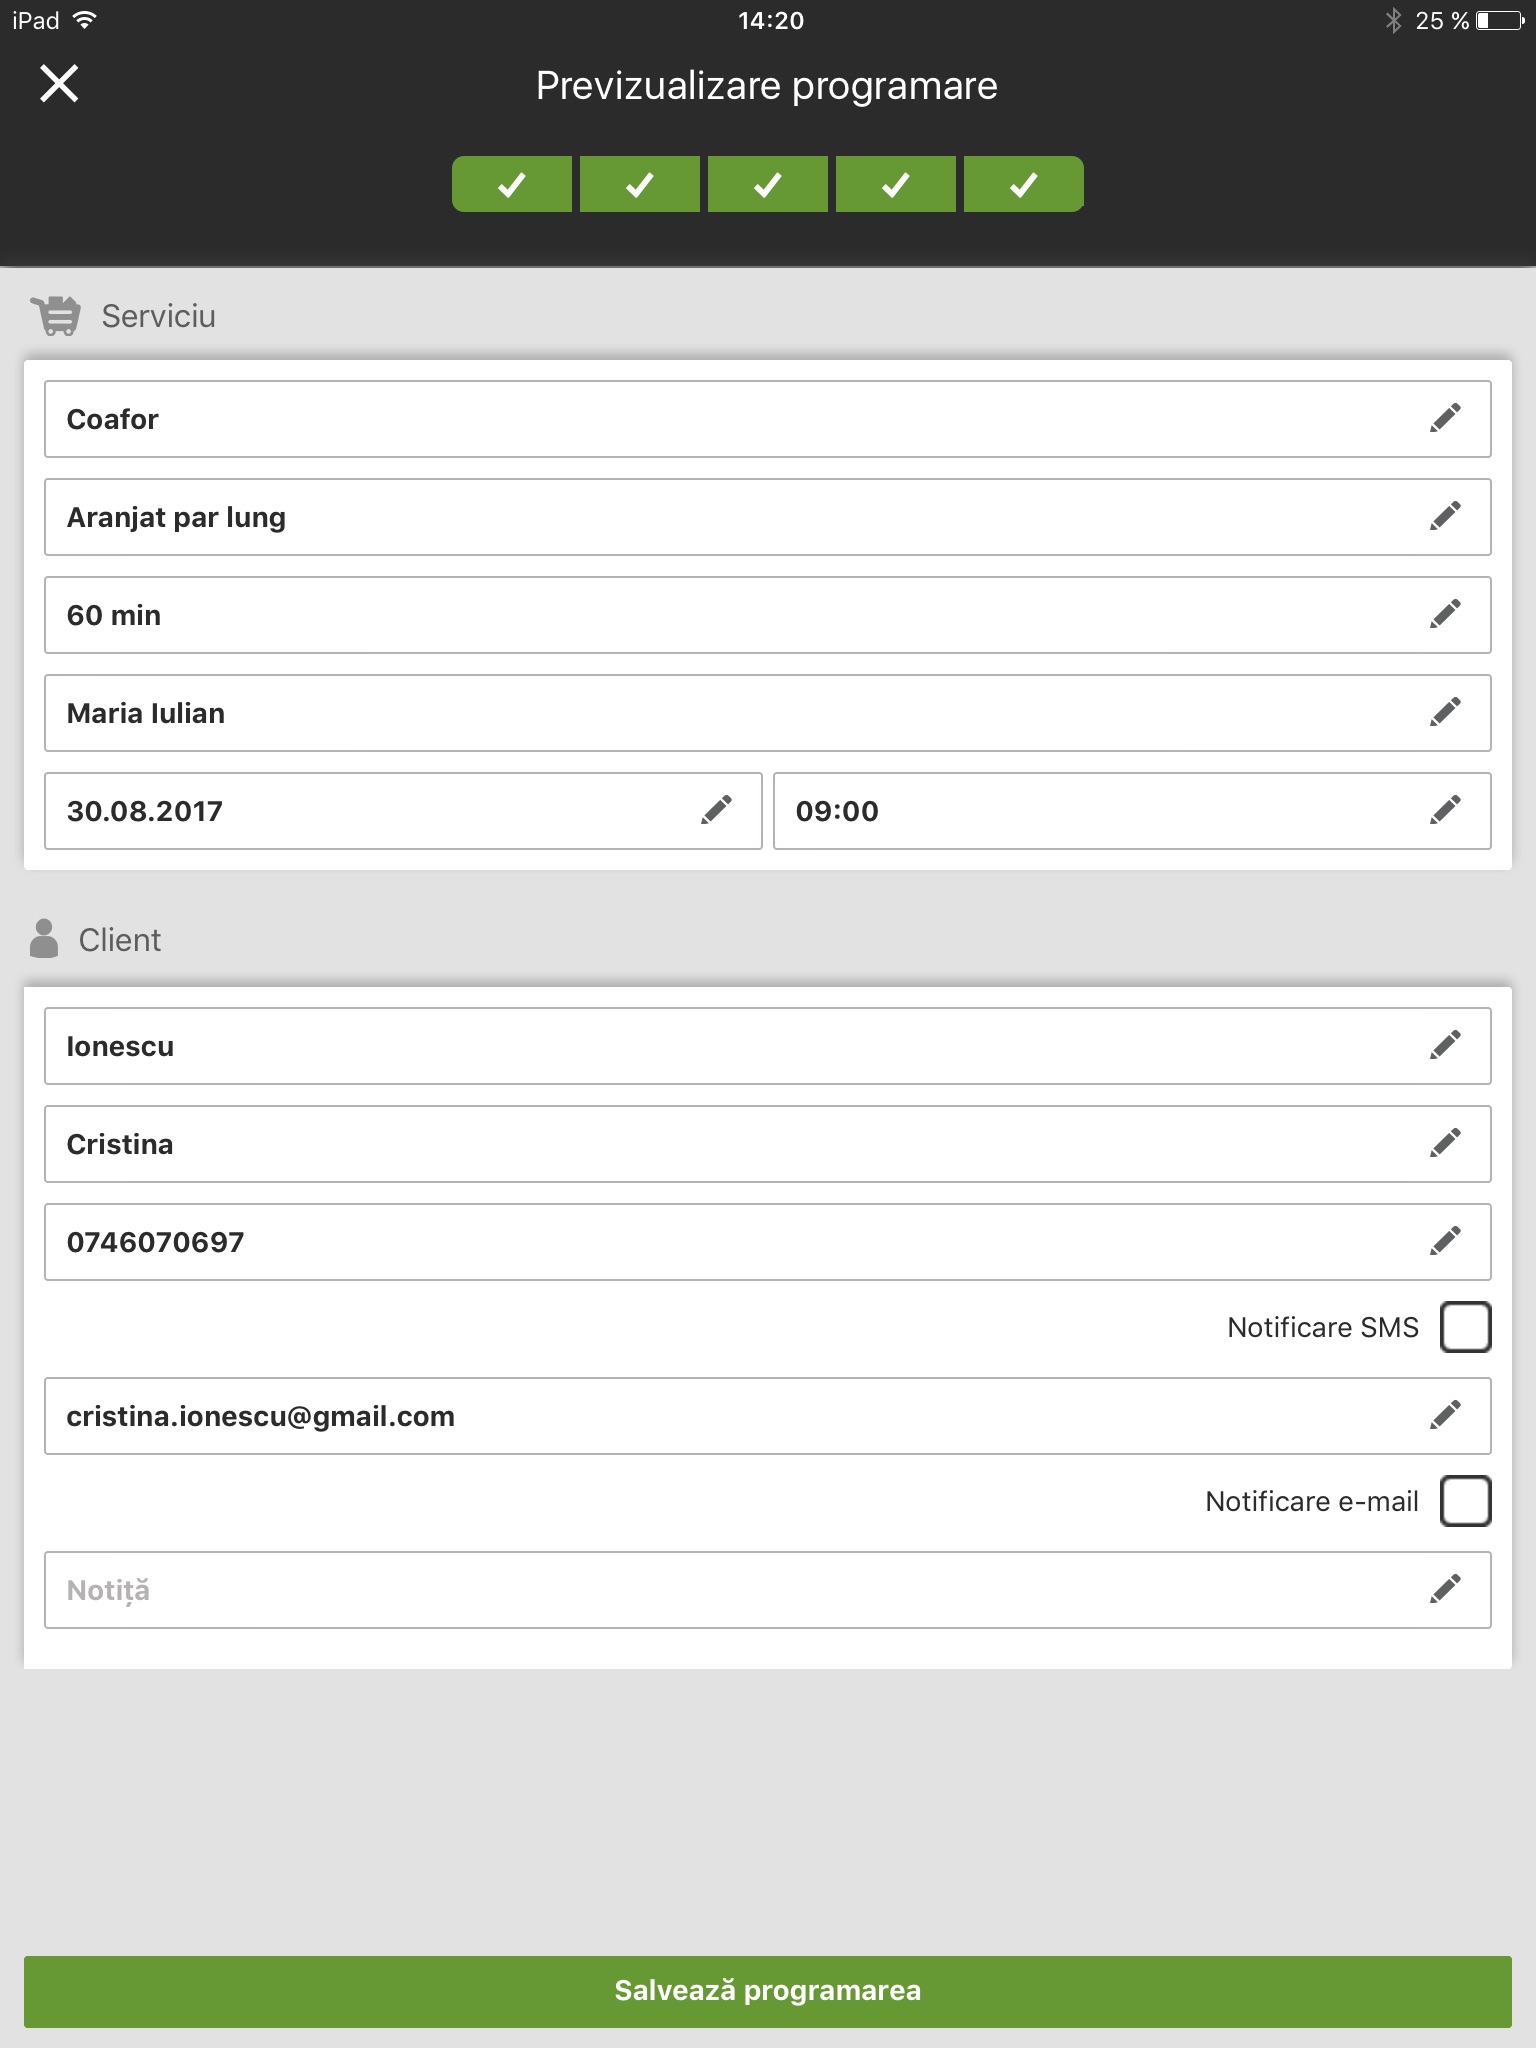
Task: Select the Coafor service category field
Action: click(768, 419)
